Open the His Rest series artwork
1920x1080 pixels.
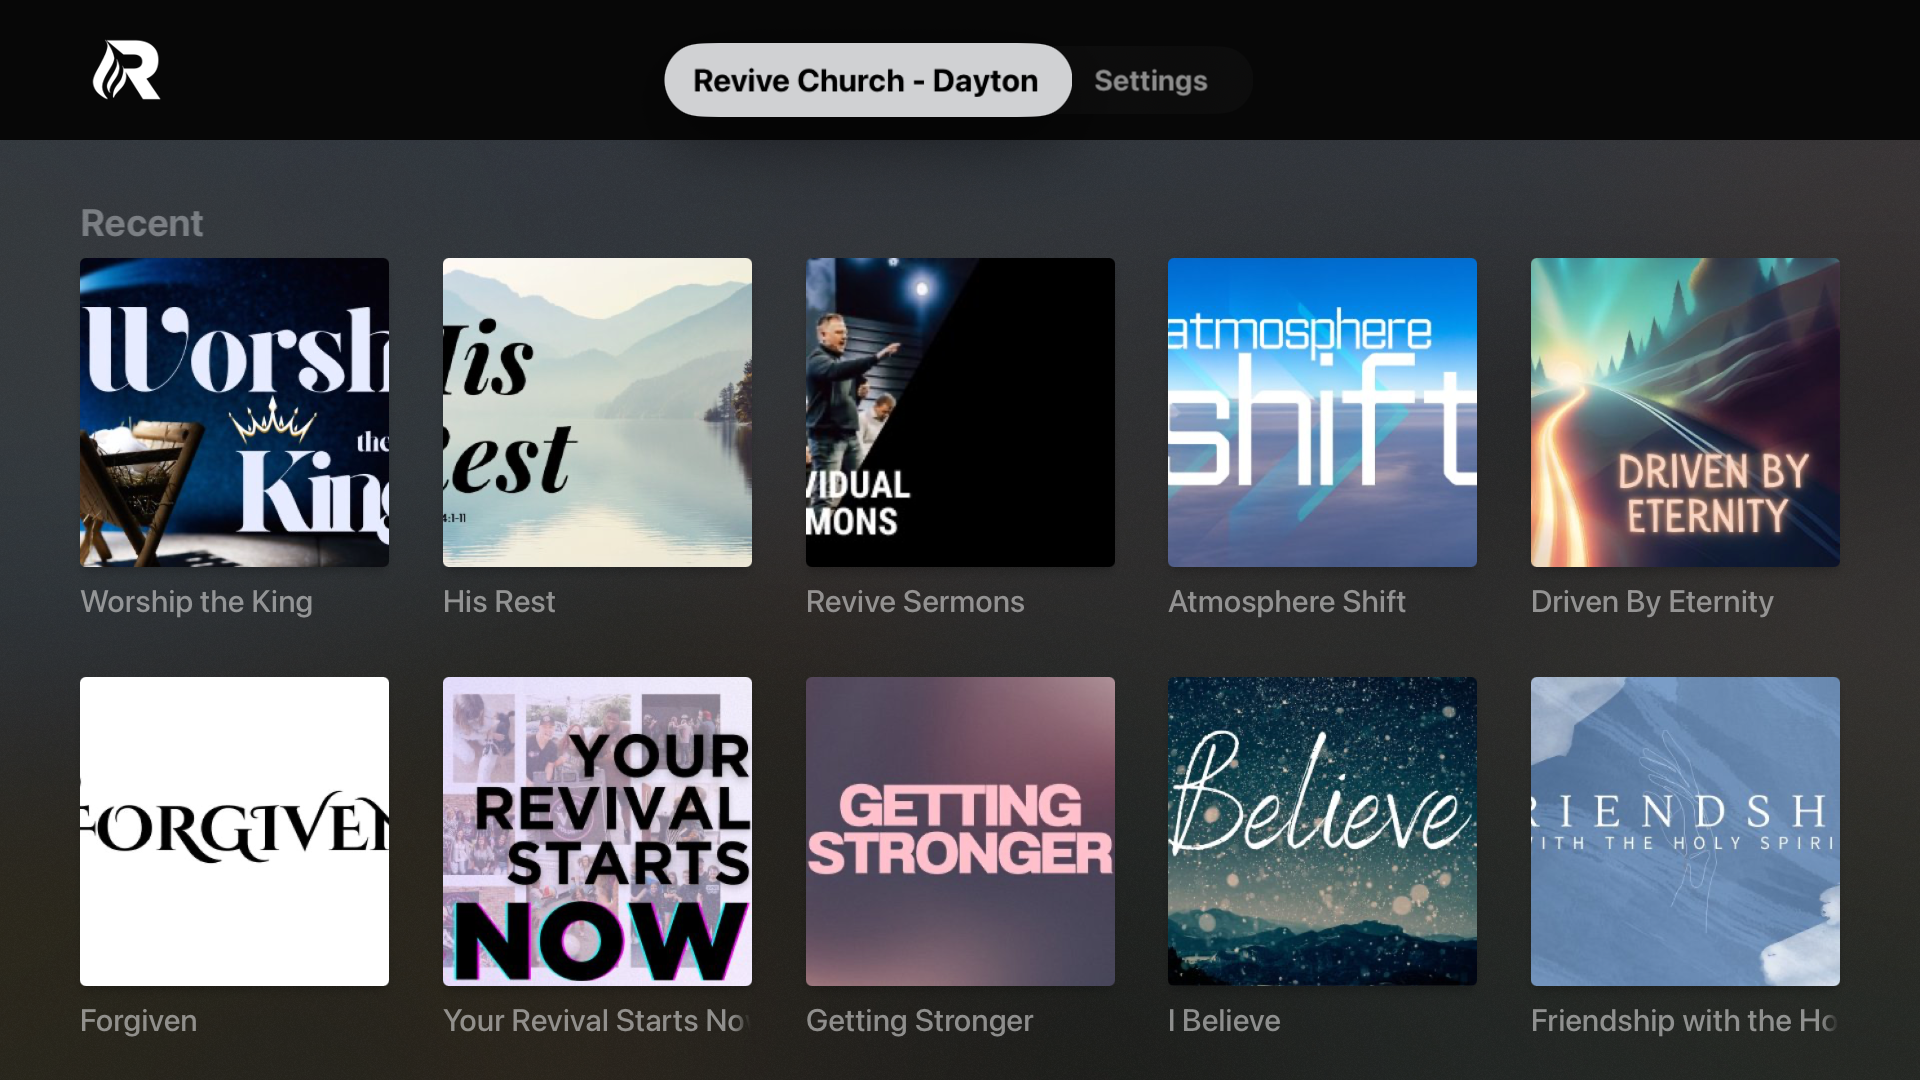click(x=597, y=412)
